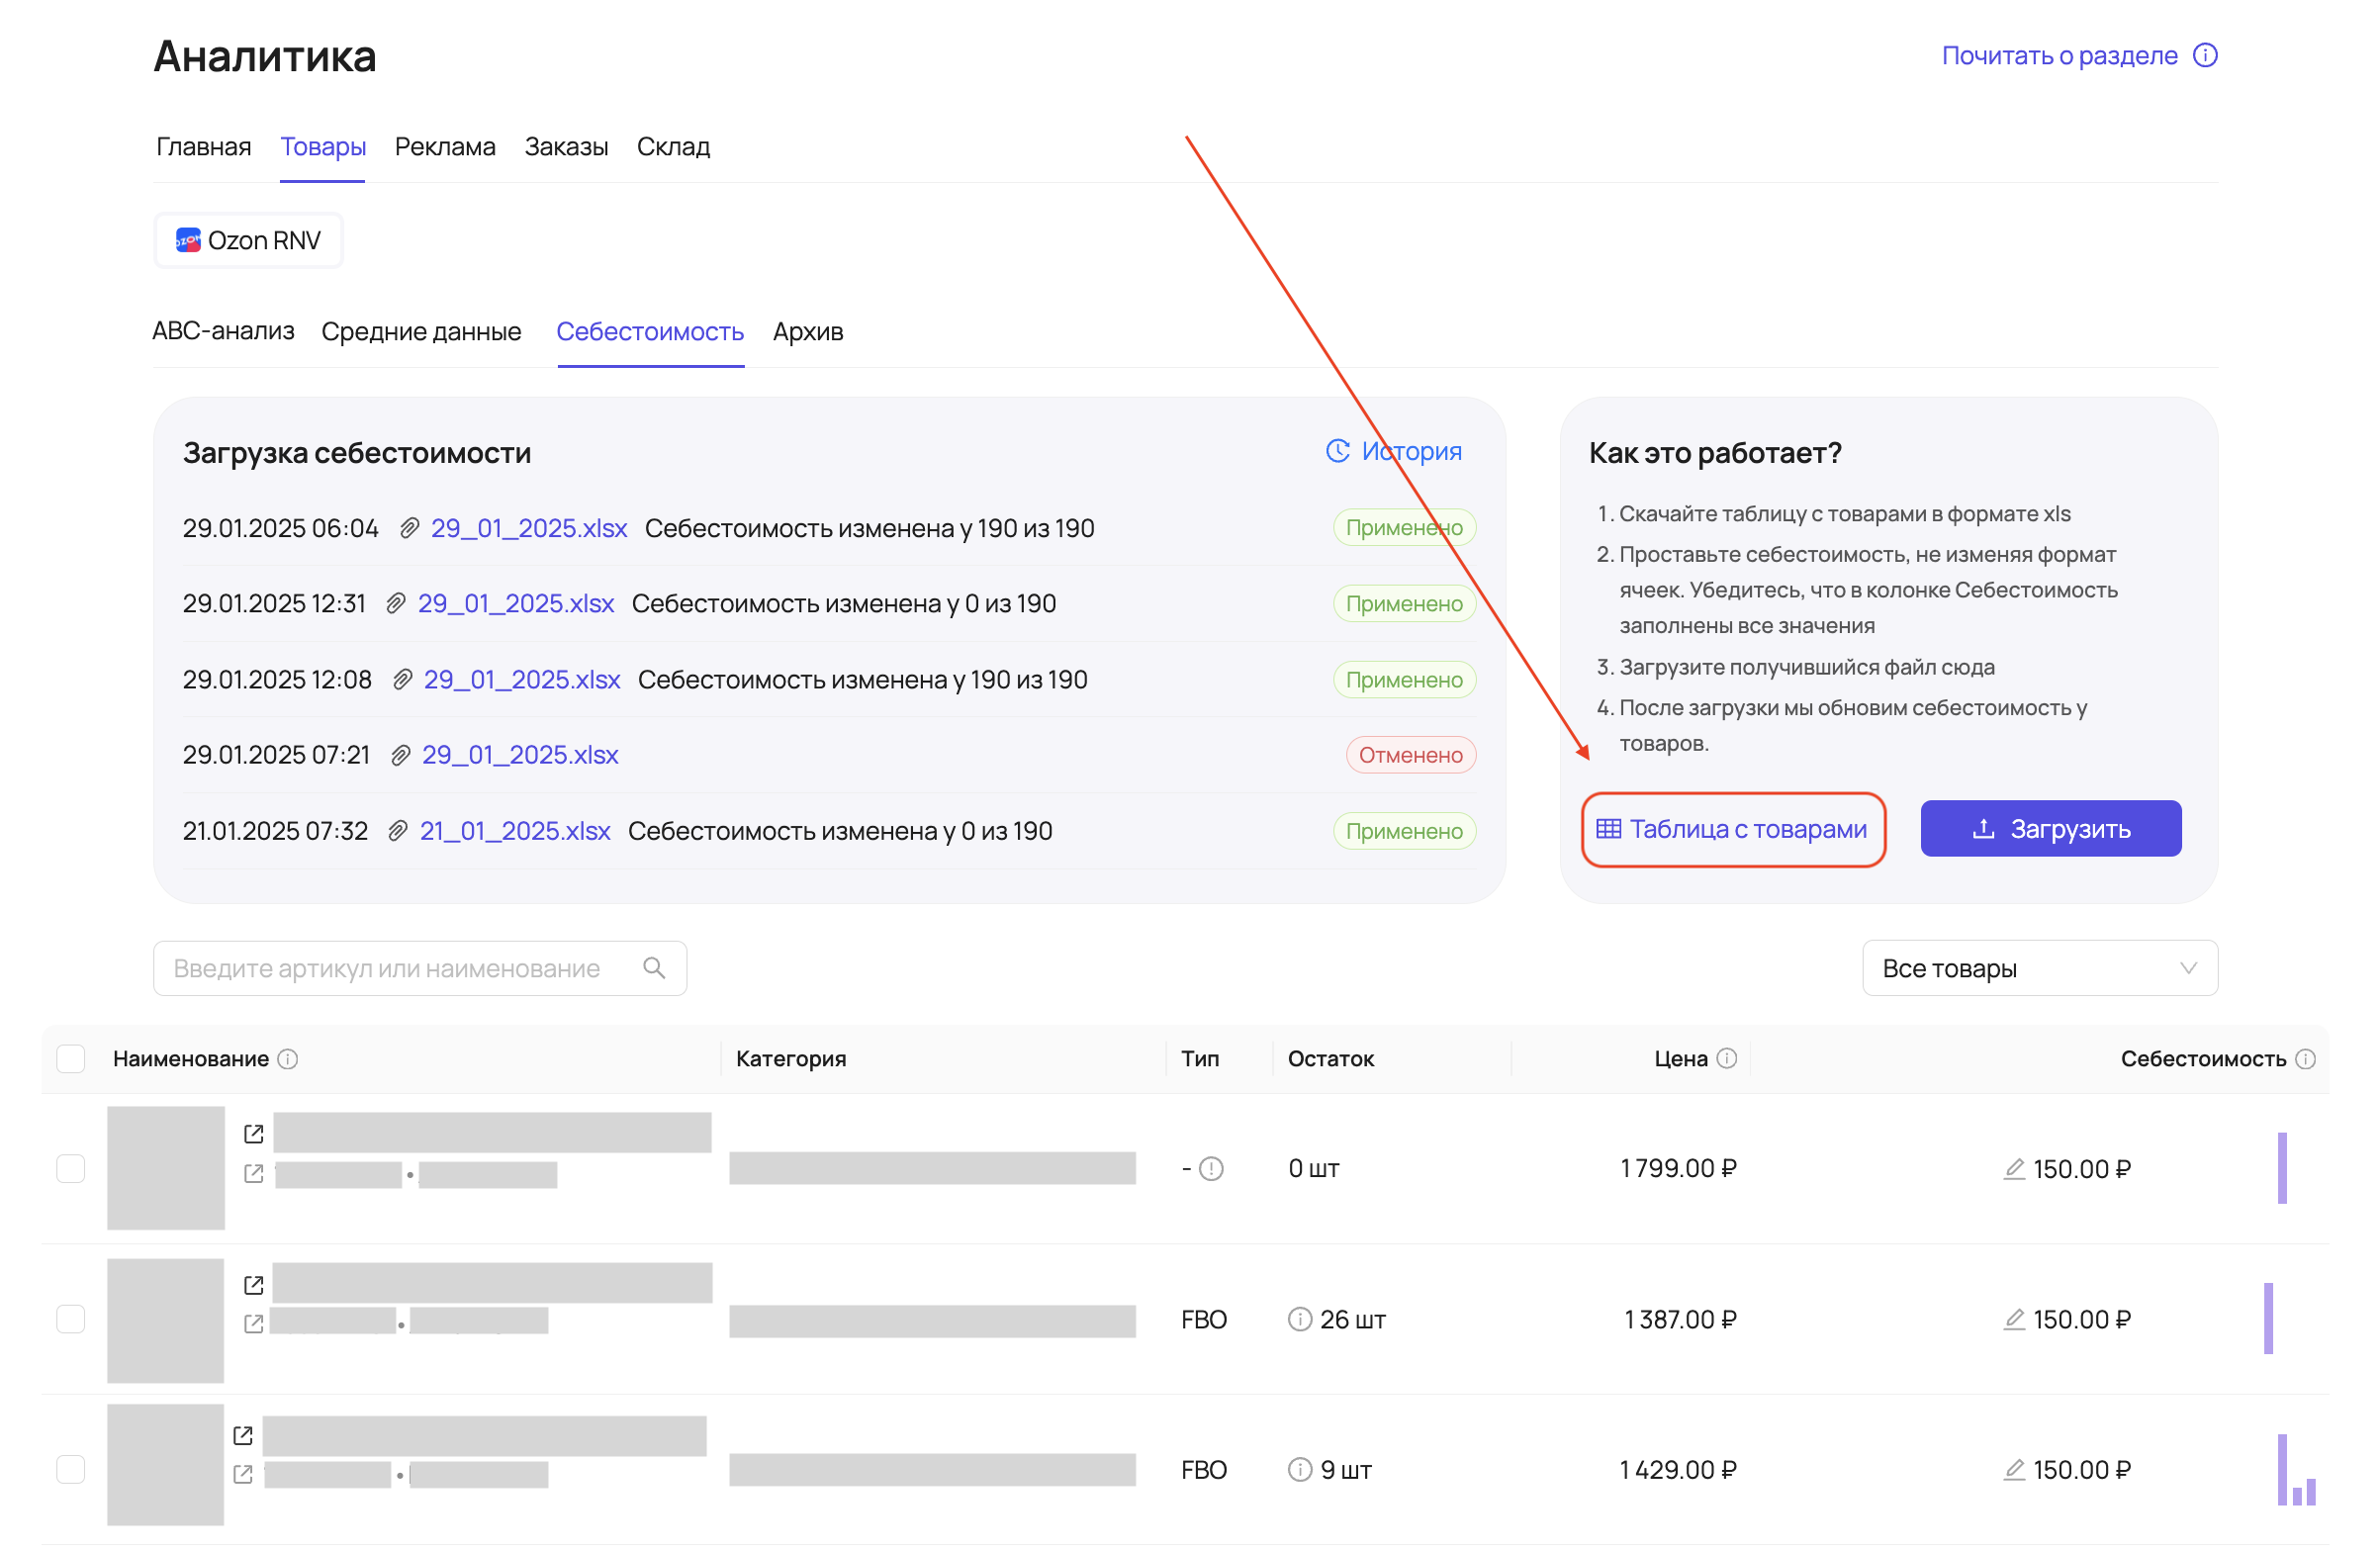This screenshot has width=2380, height=1551.
Task: Click the search magnifier icon
Action: (x=654, y=968)
